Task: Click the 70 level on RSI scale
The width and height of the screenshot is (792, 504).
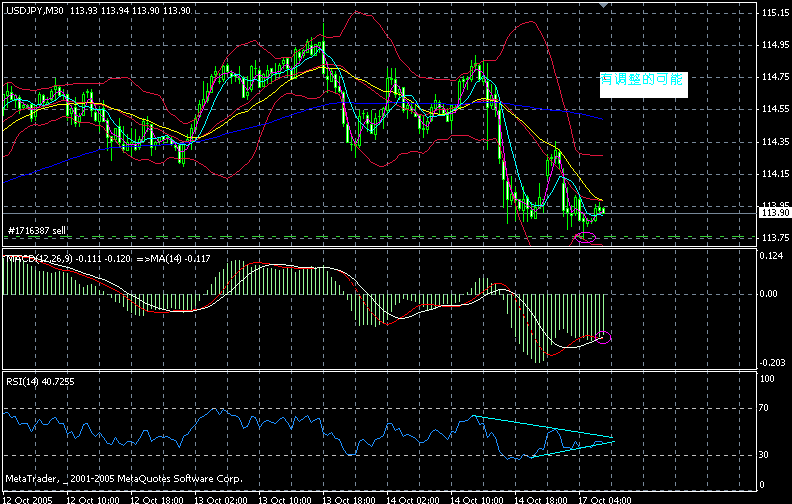Action: (764, 408)
